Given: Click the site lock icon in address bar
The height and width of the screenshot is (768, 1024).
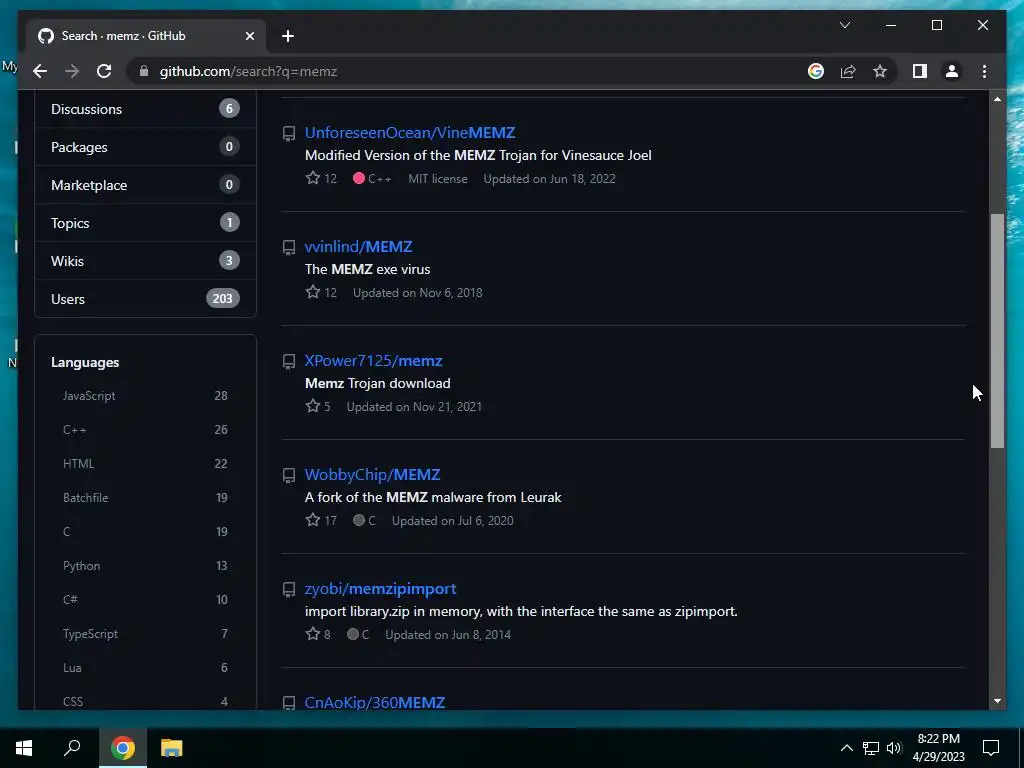Looking at the screenshot, I should tap(144, 71).
